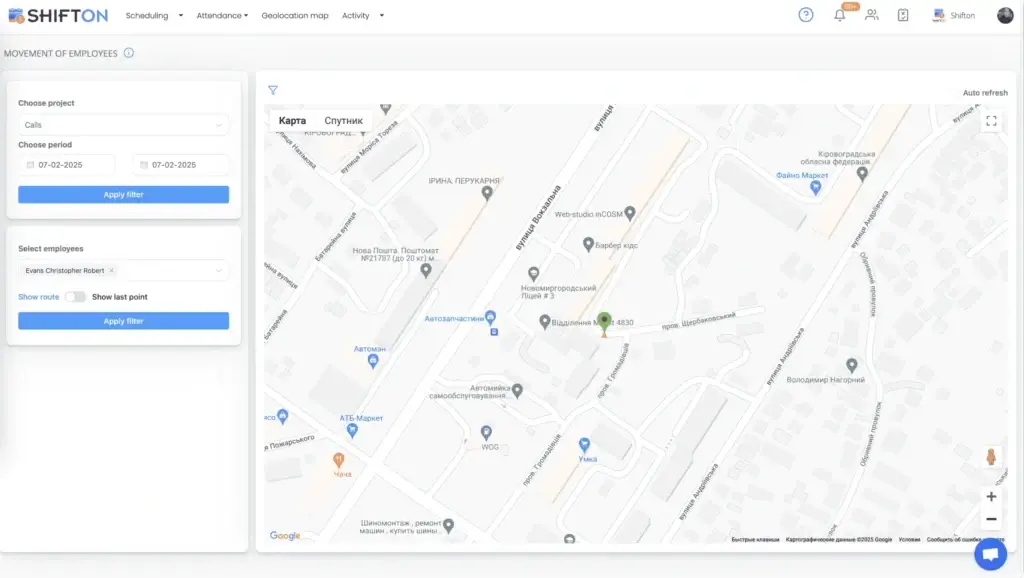Click the map zoom out minus button
Screen dimensions: 1024x578
(991, 519)
